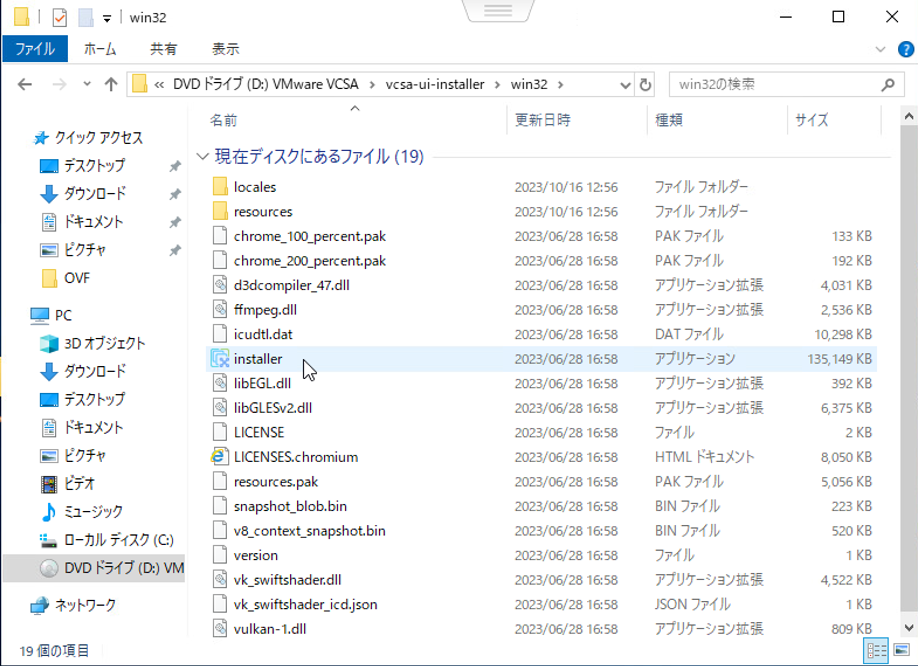Click the win32 search input field
This screenshot has height=666, width=918.
tap(770, 85)
